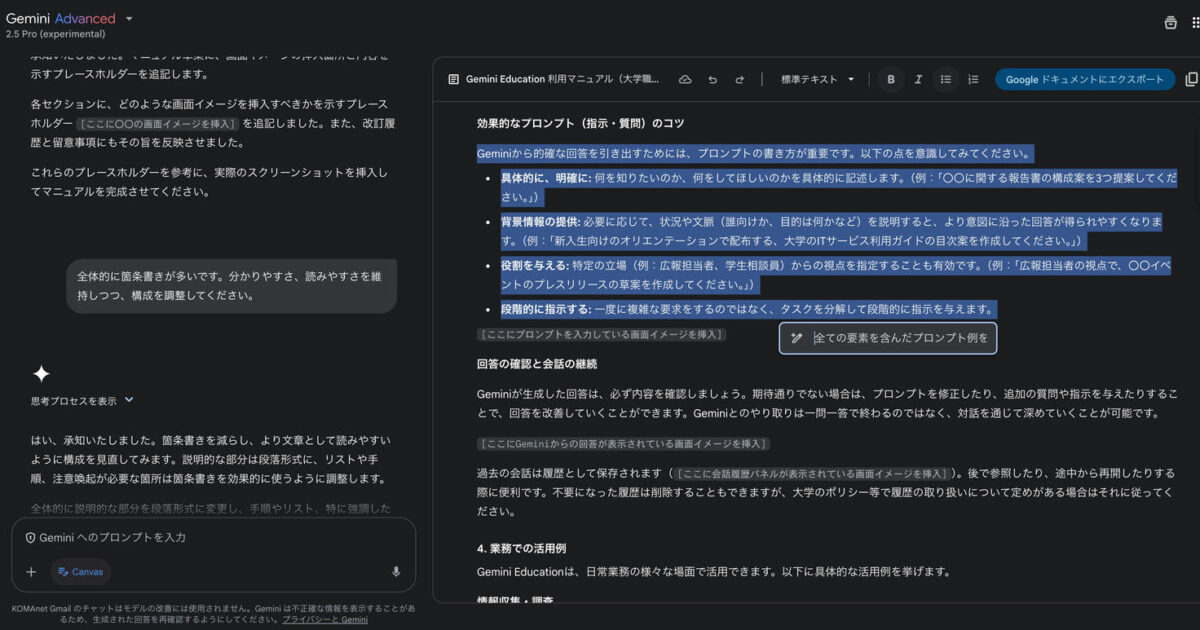Viewport: 1200px width, 630px height.
Task: Click the document icon beside the manual title
Action: [x=453, y=80]
